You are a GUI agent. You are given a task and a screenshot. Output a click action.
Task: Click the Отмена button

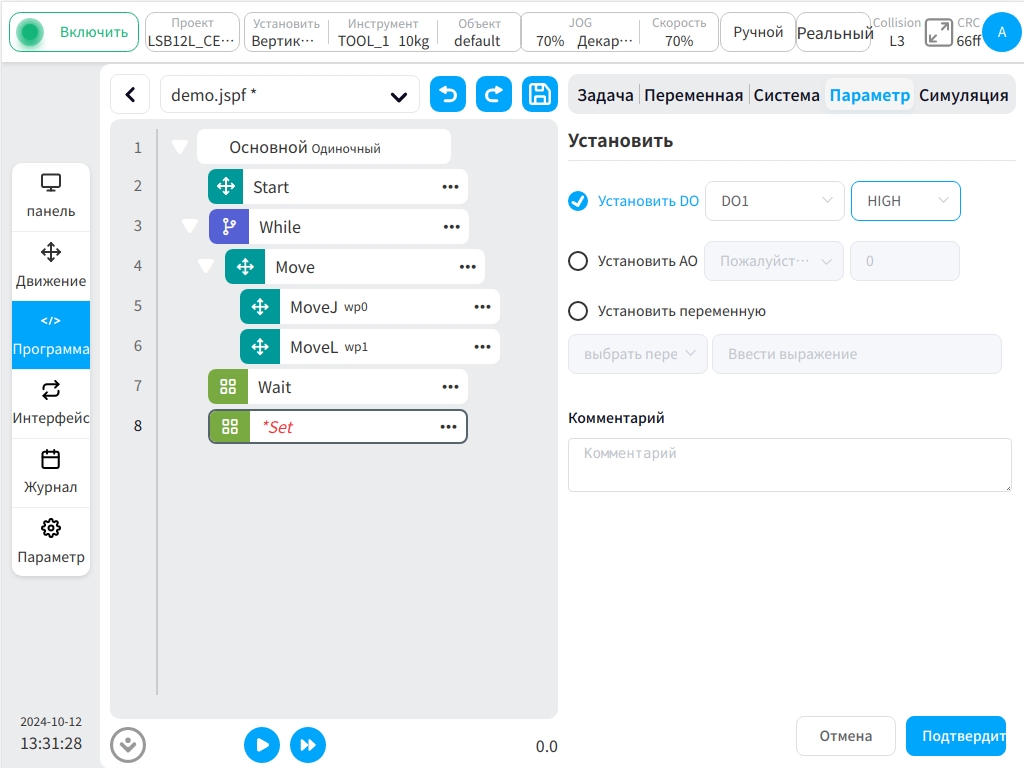[x=846, y=736]
